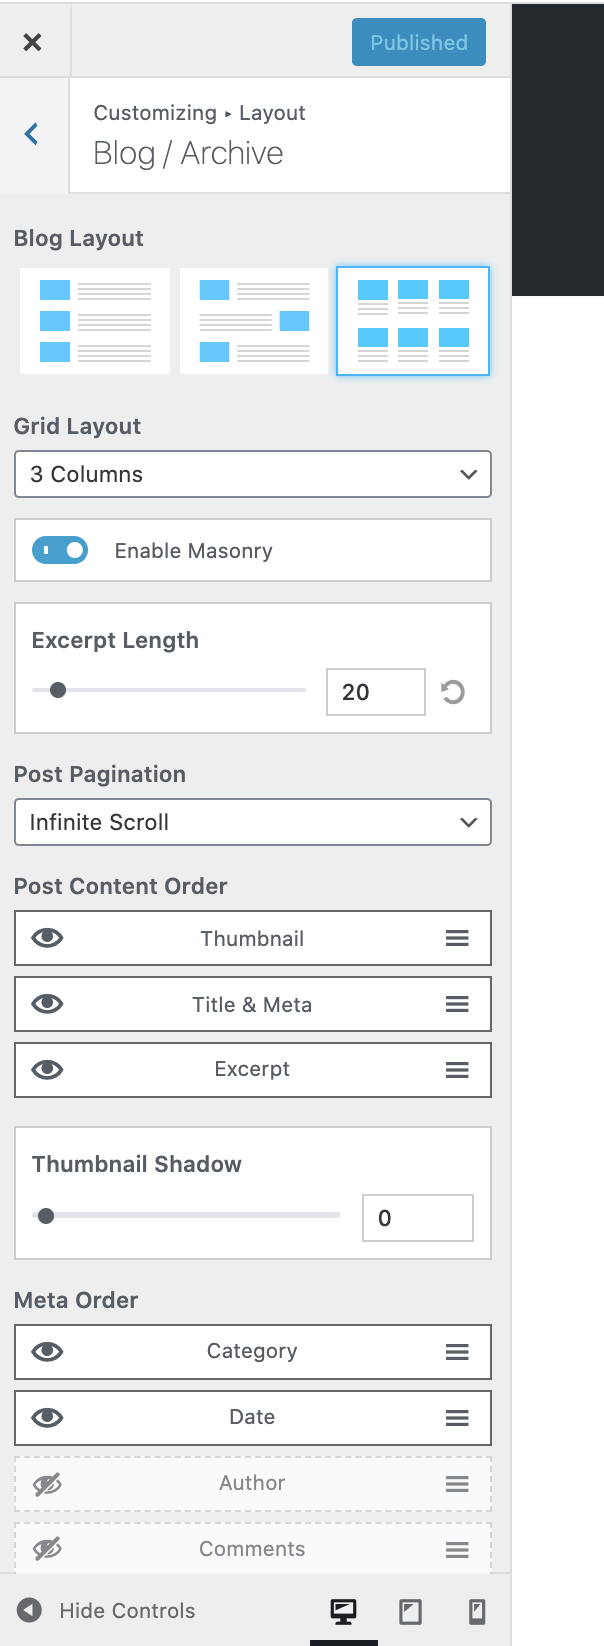The height and width of the screenshot is (1646, 604).
Task: Disable the Enable Masonry toggle switch
Action: [60, 550]
